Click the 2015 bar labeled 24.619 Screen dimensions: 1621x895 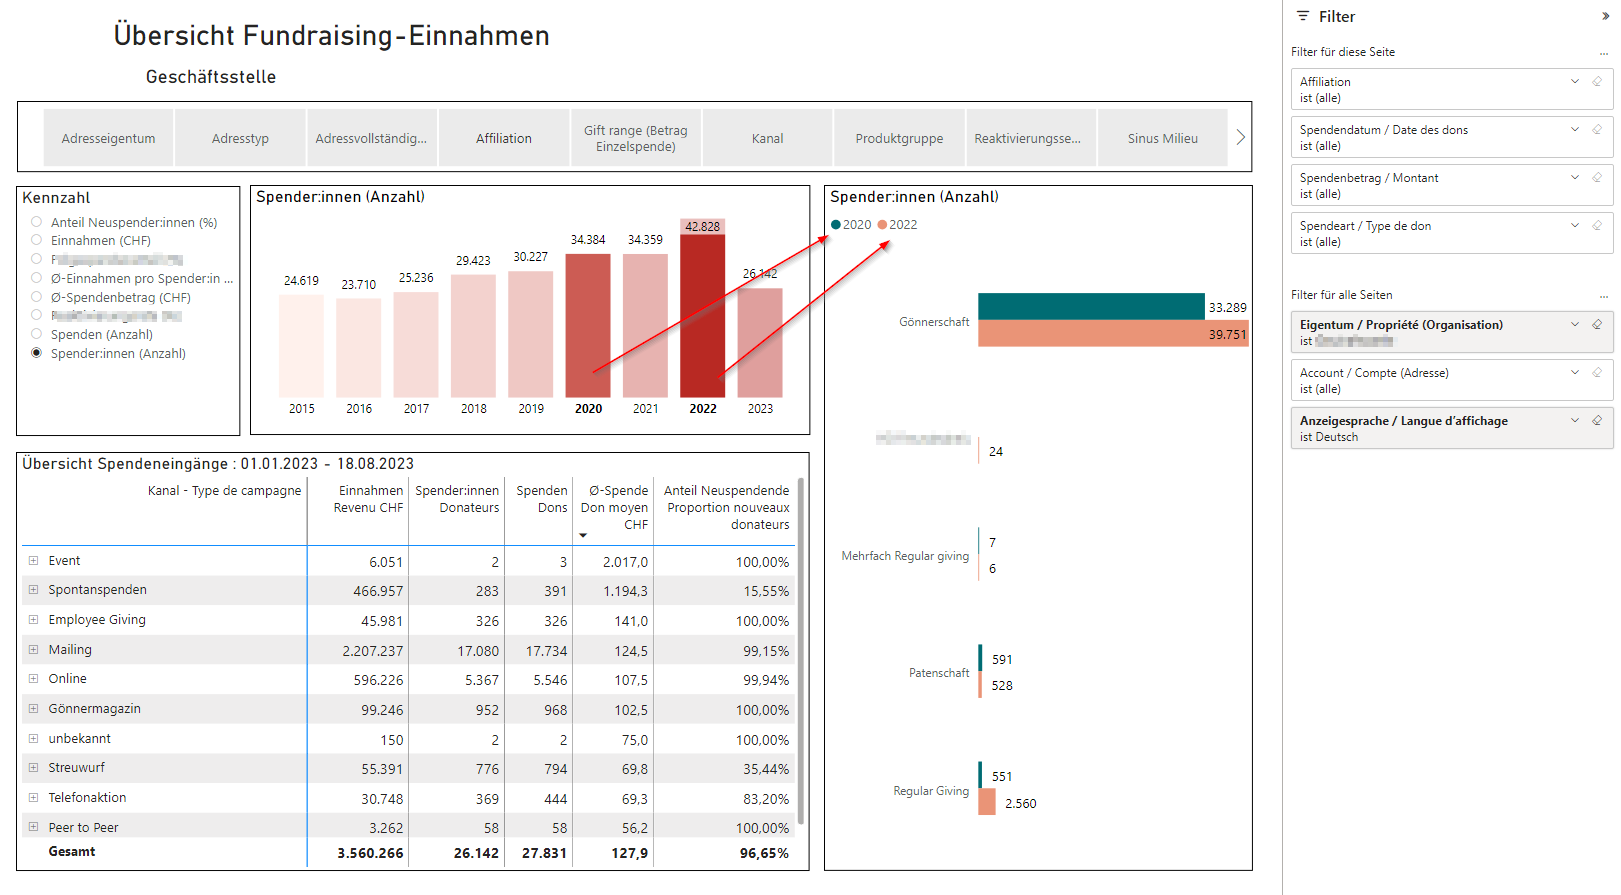click(301, 346)
